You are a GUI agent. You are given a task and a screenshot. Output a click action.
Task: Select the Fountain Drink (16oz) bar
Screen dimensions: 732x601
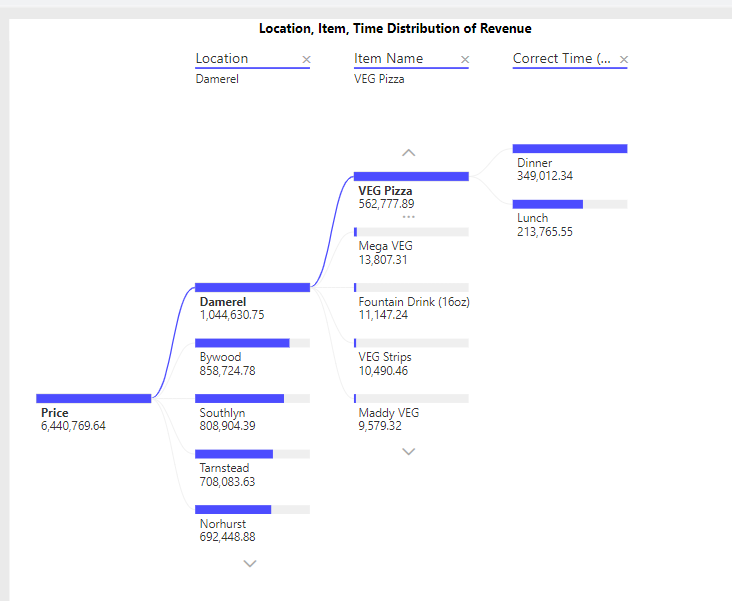tap(411, 287)
